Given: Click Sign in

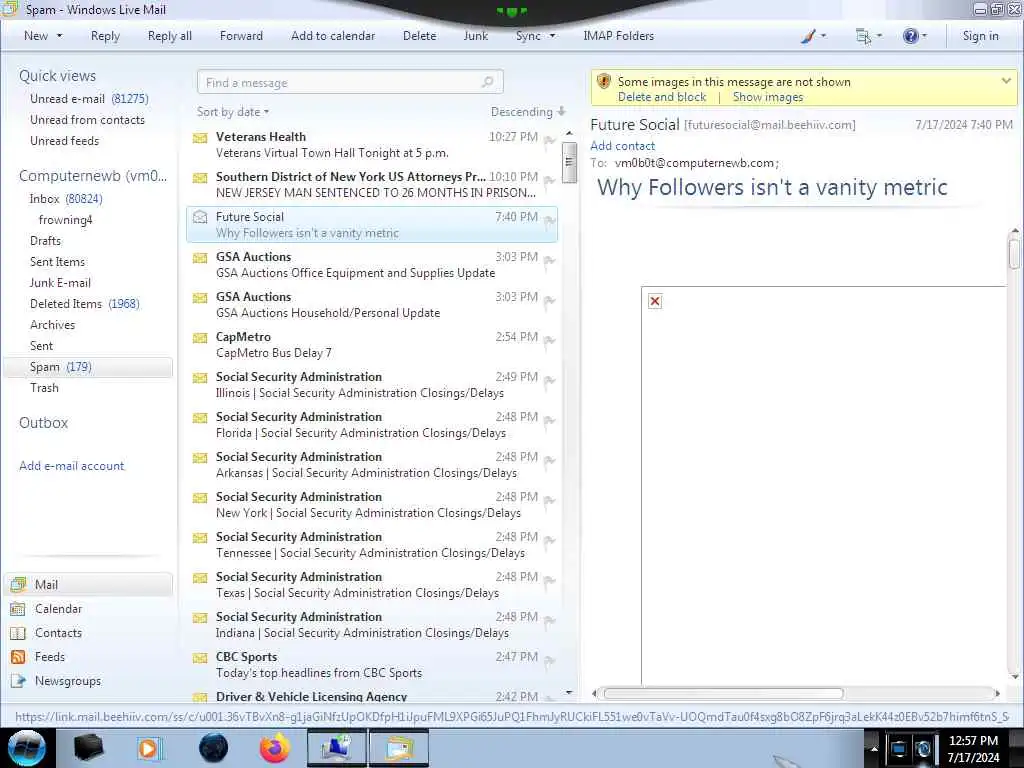Looking at the screenshot, I should pos(980,36).
